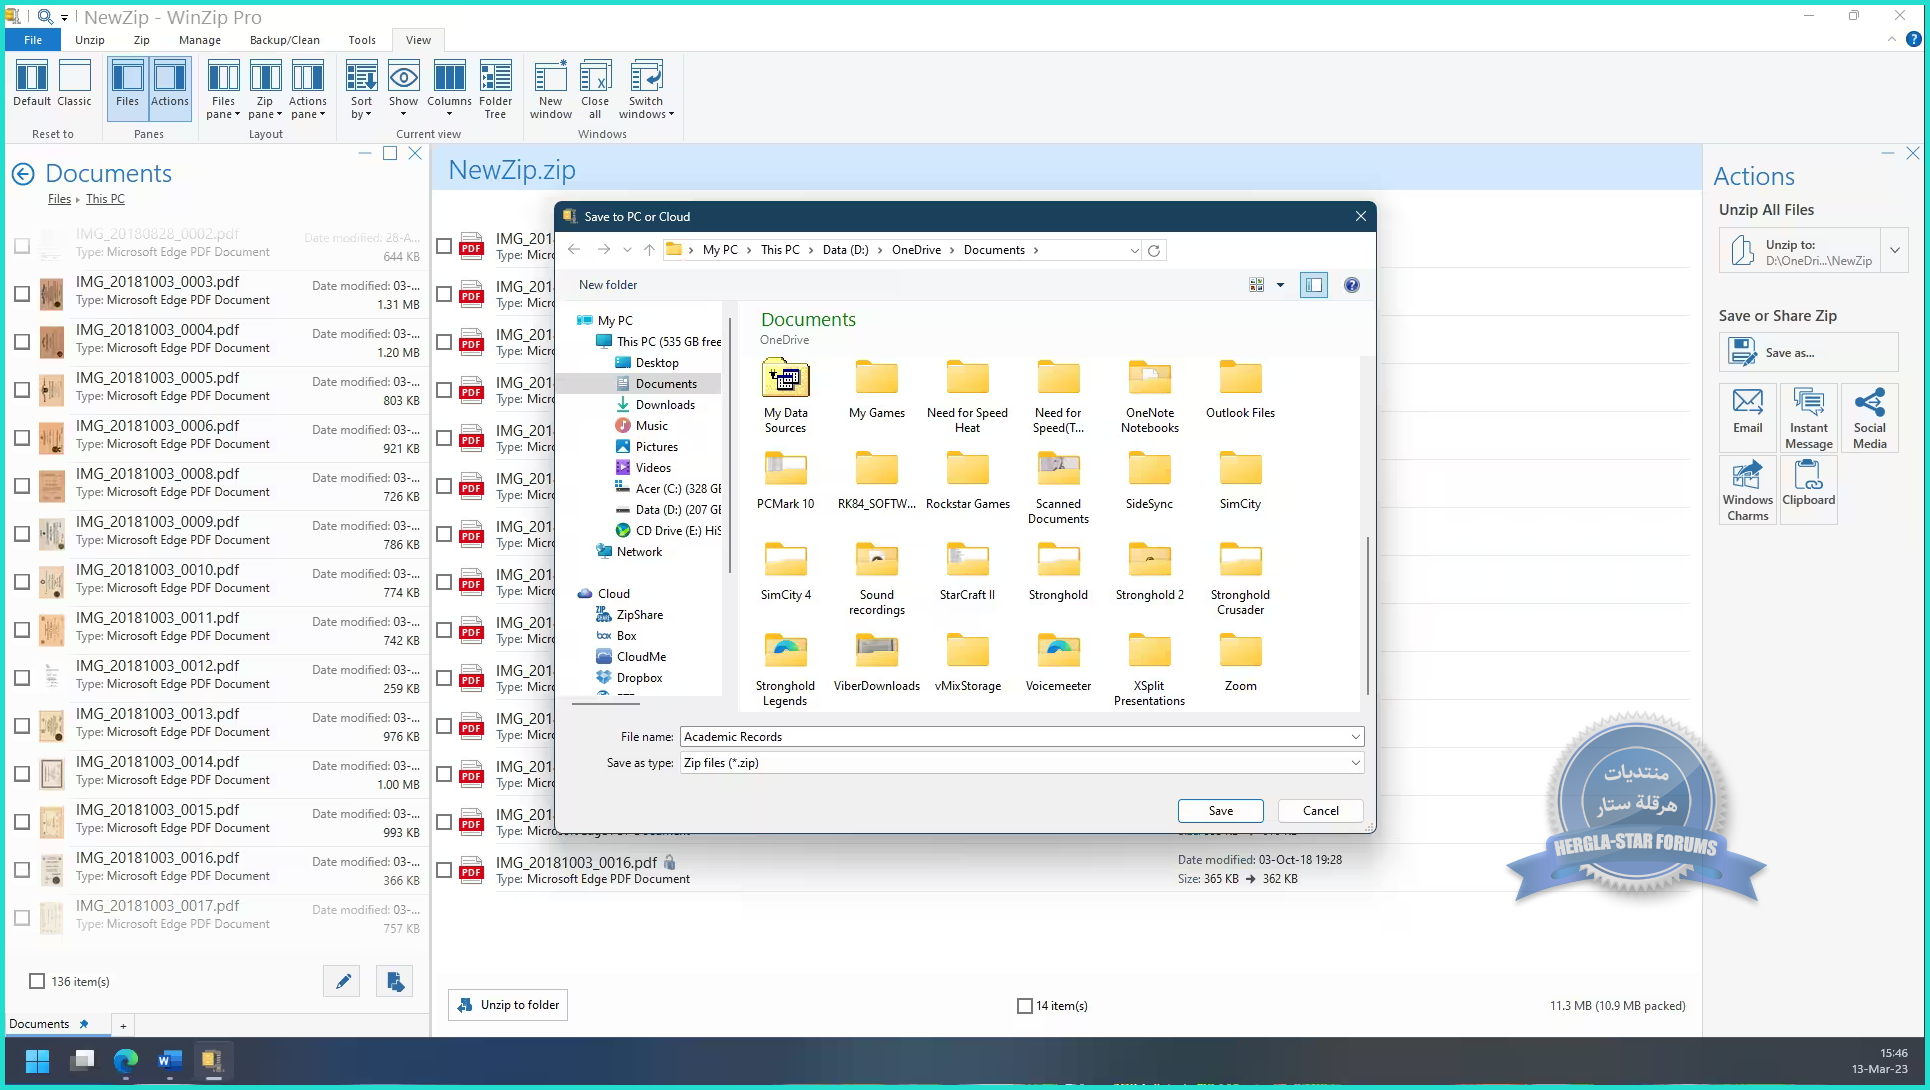Switch to the Backup/Clean tab

coord(285,40)
